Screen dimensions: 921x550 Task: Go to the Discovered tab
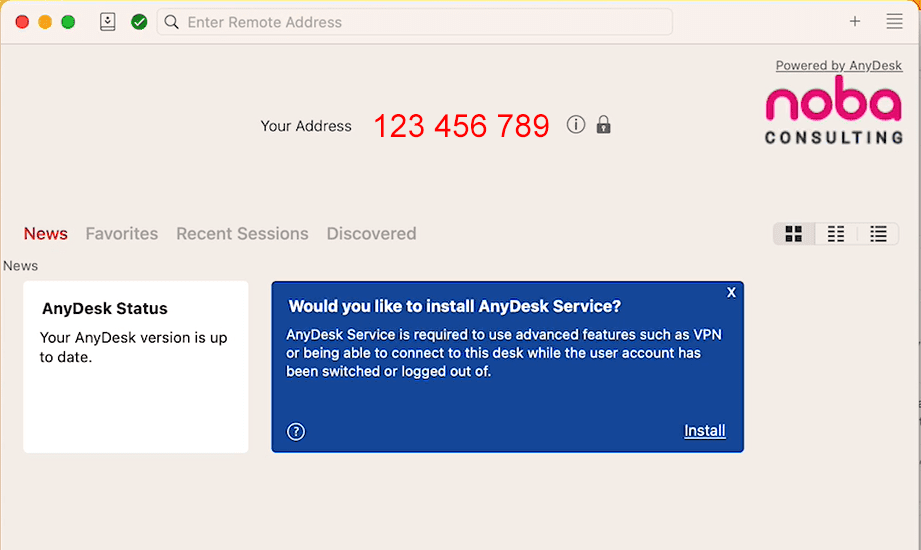click(371, 234)
